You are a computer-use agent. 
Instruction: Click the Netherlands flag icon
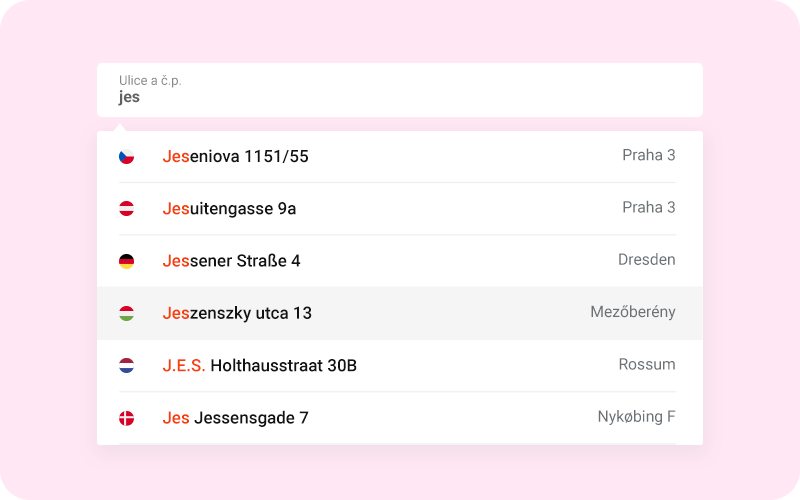tap(126, 365)
